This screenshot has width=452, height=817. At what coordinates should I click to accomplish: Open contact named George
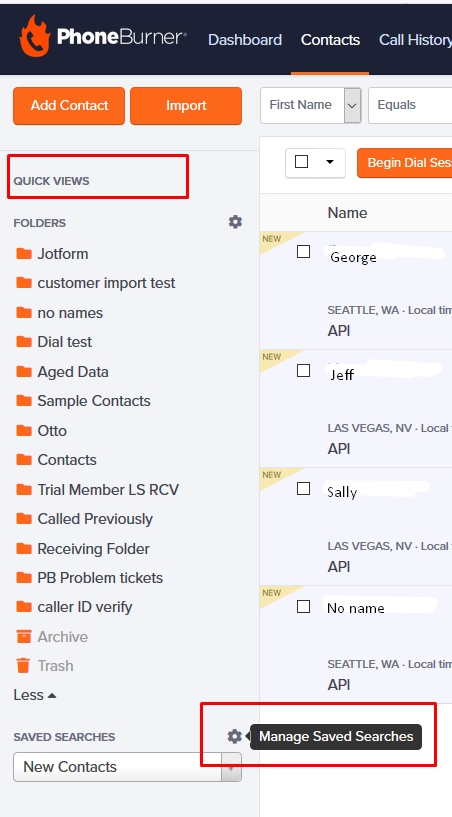coord(353,257)
